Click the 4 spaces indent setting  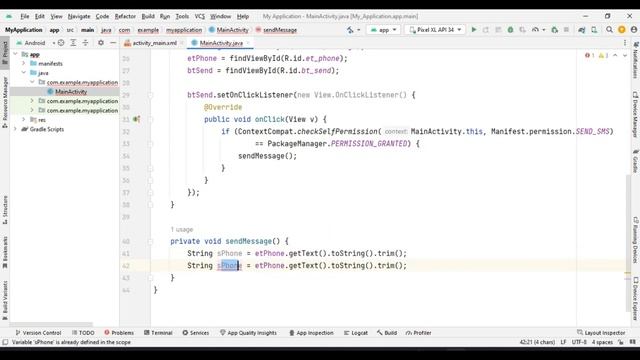tap(602, 342)
